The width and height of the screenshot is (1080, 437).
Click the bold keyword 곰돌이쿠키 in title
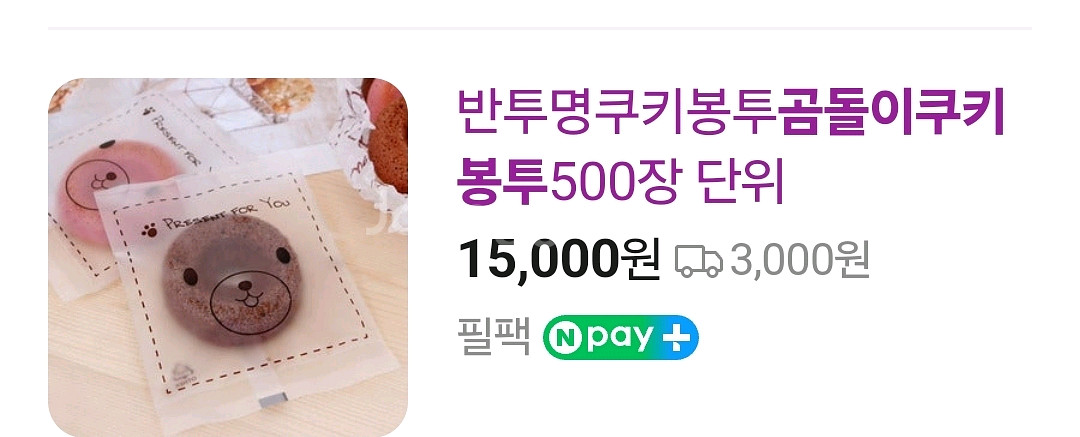coord(893,114)
